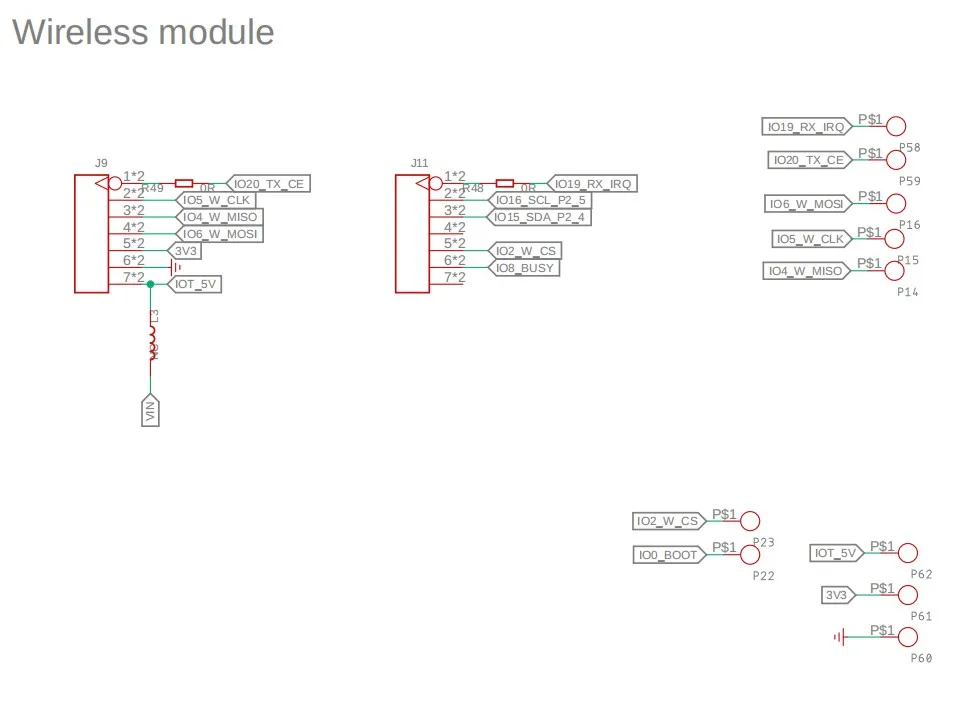Click ground symbol connected to P60
This screenshot has height=705, width=955.
click(840, 637)
